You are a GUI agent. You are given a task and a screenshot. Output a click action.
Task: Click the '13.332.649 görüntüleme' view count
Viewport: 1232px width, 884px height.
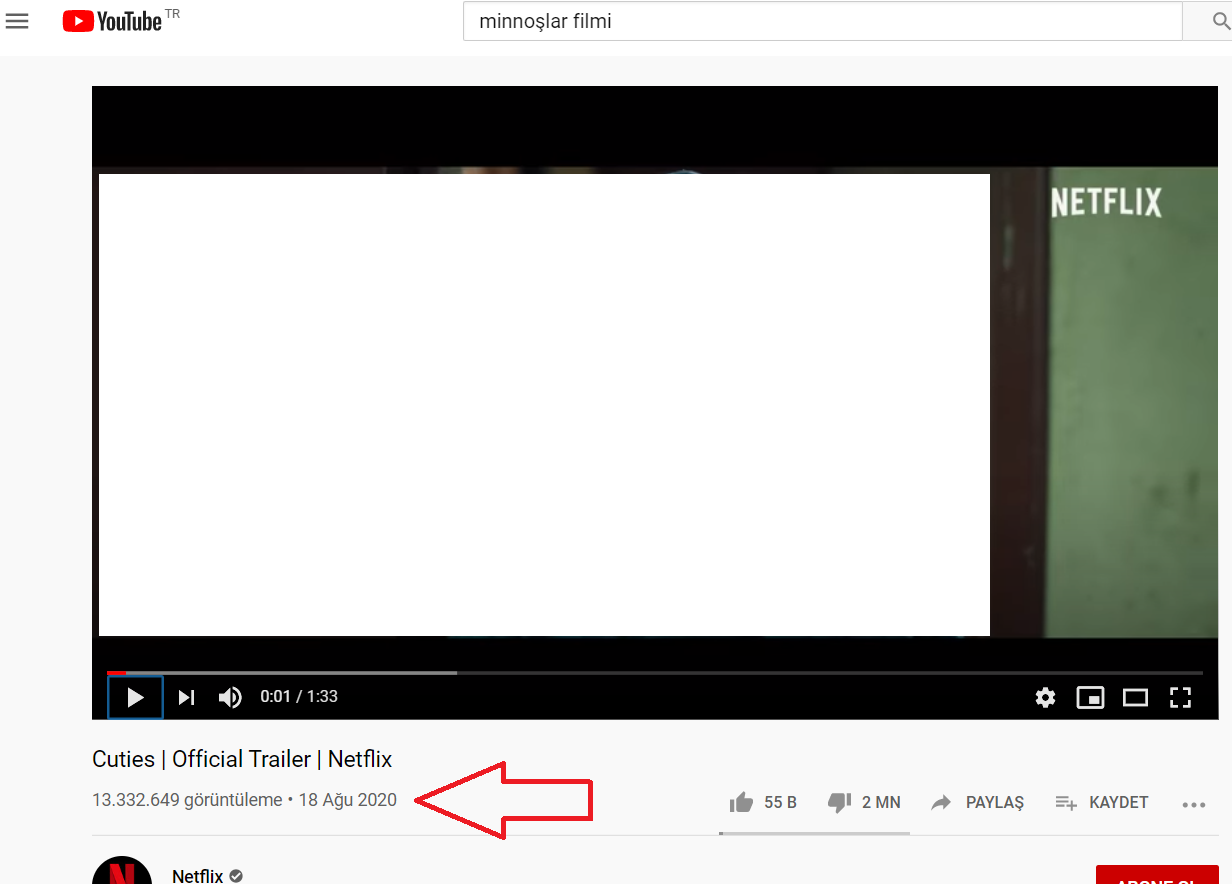187,800
